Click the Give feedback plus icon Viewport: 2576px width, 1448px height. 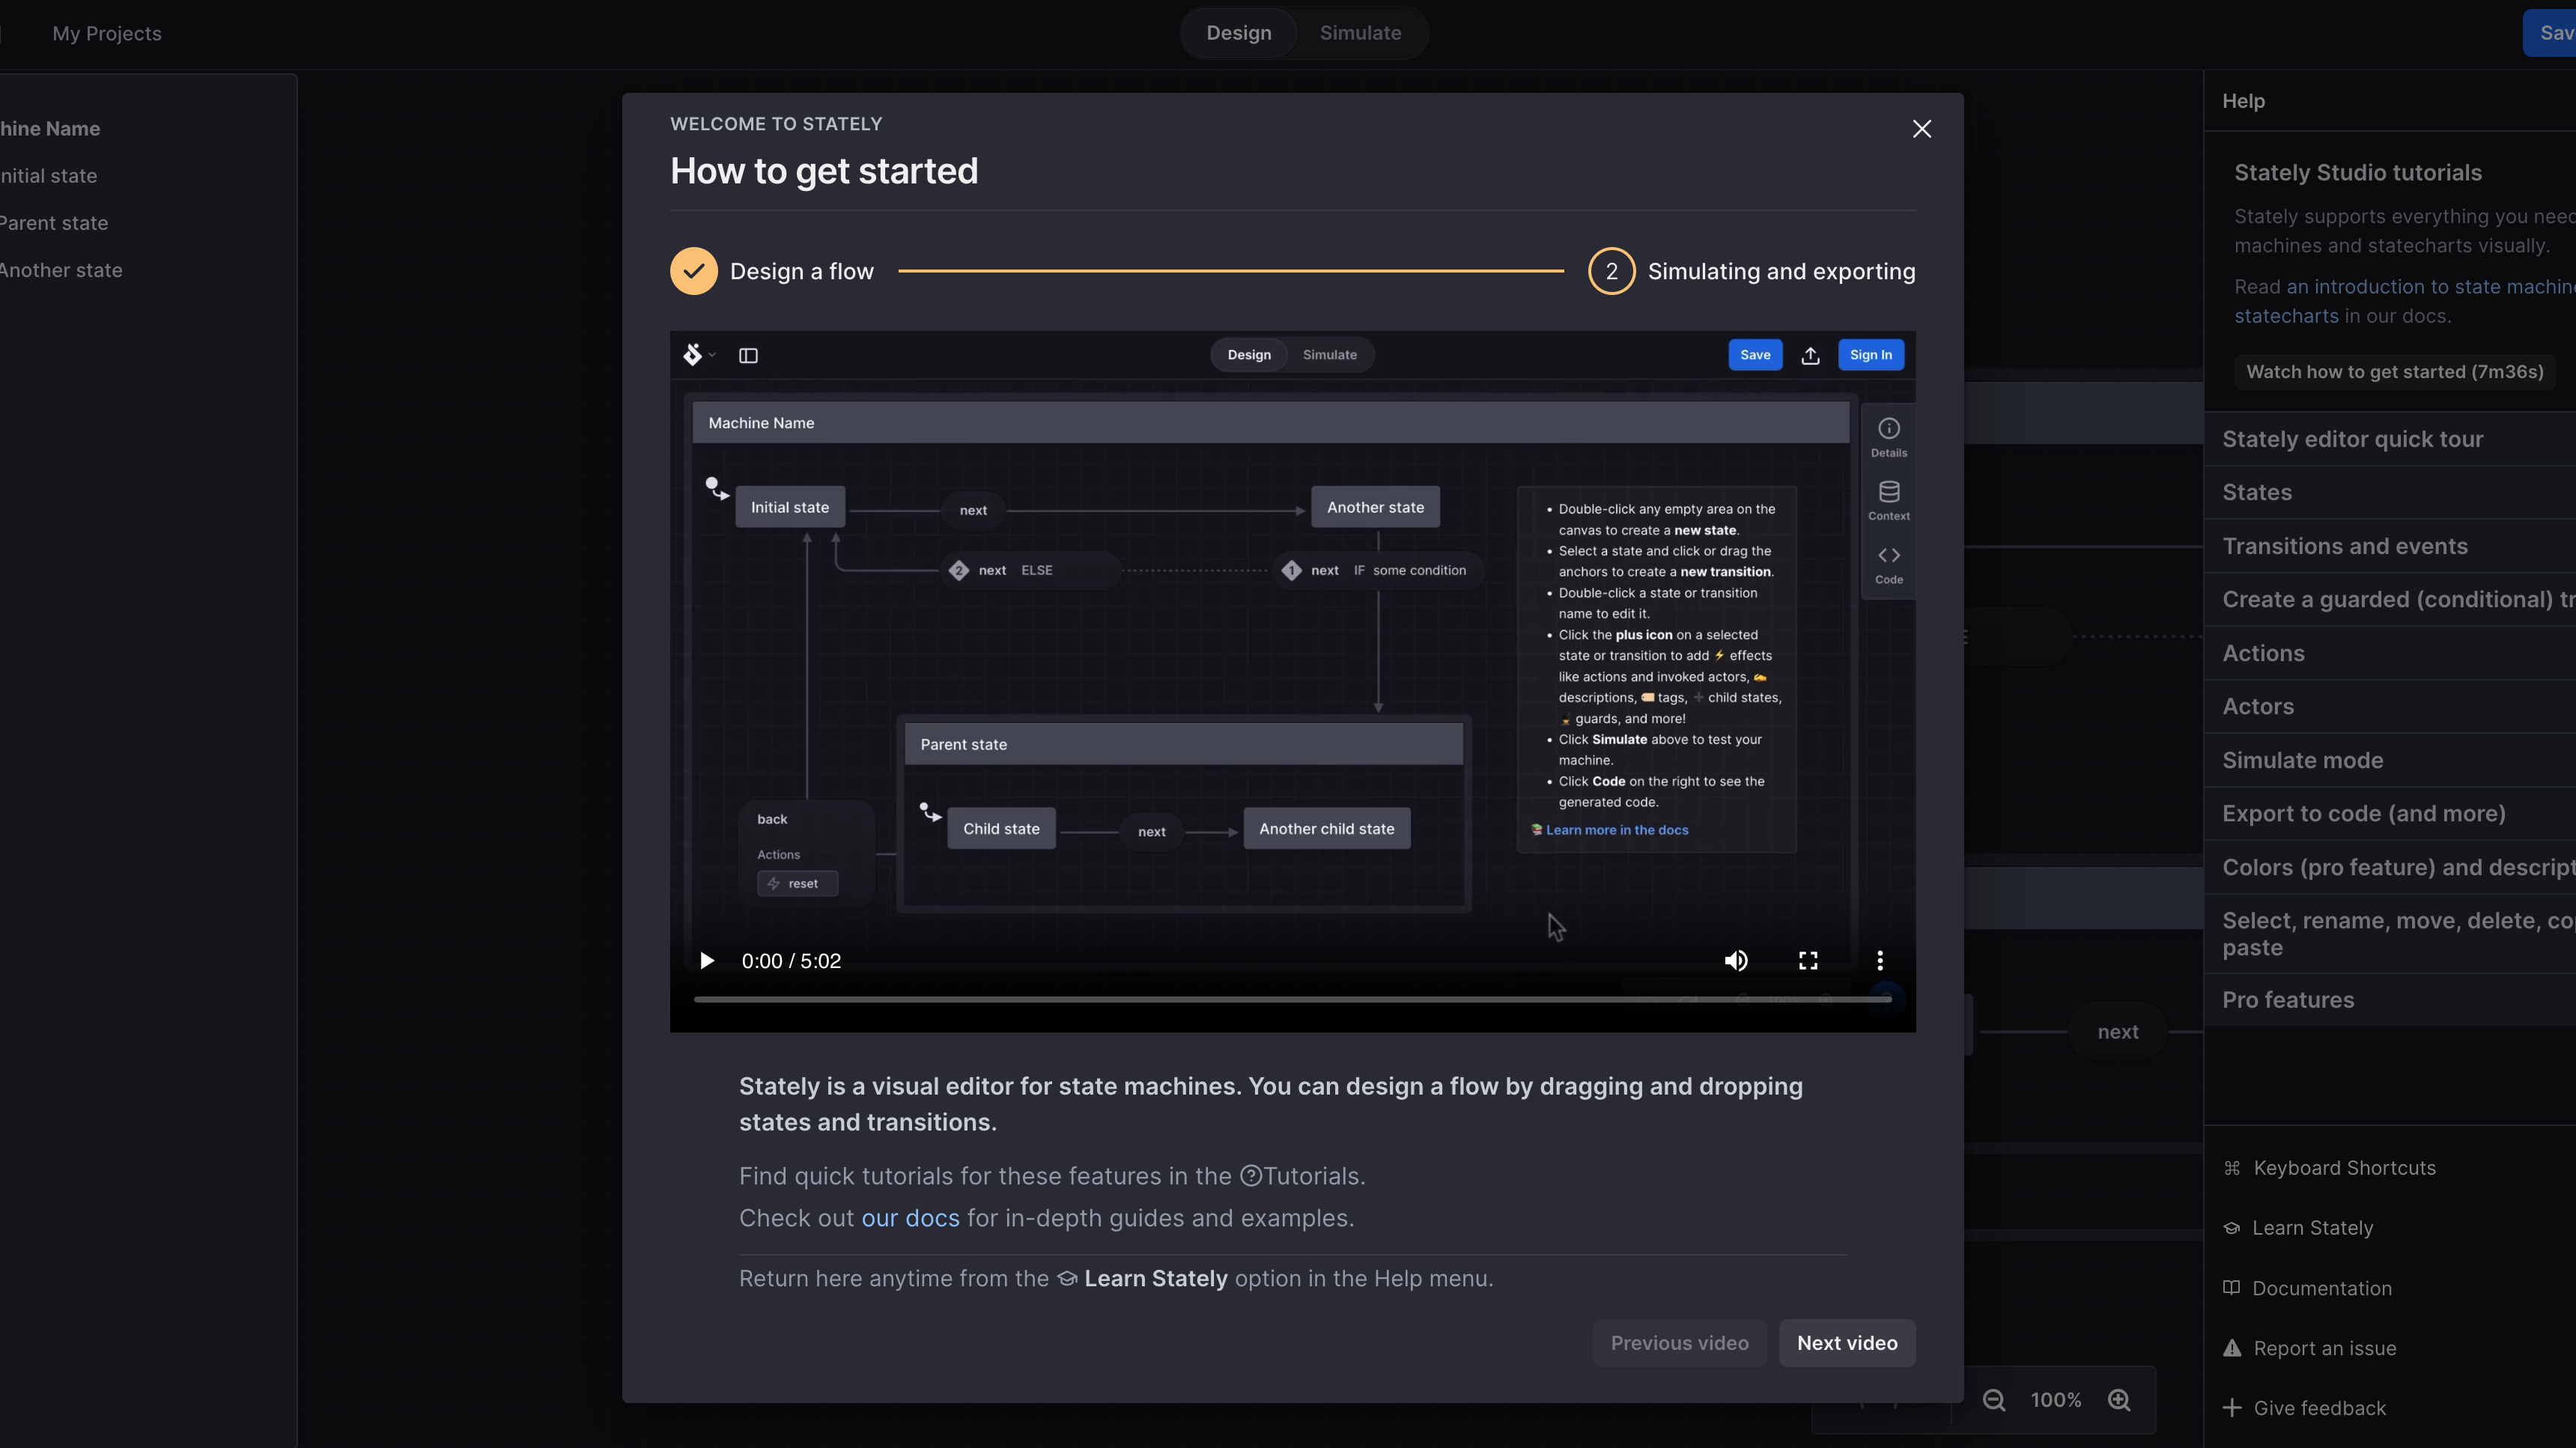2232,1407
